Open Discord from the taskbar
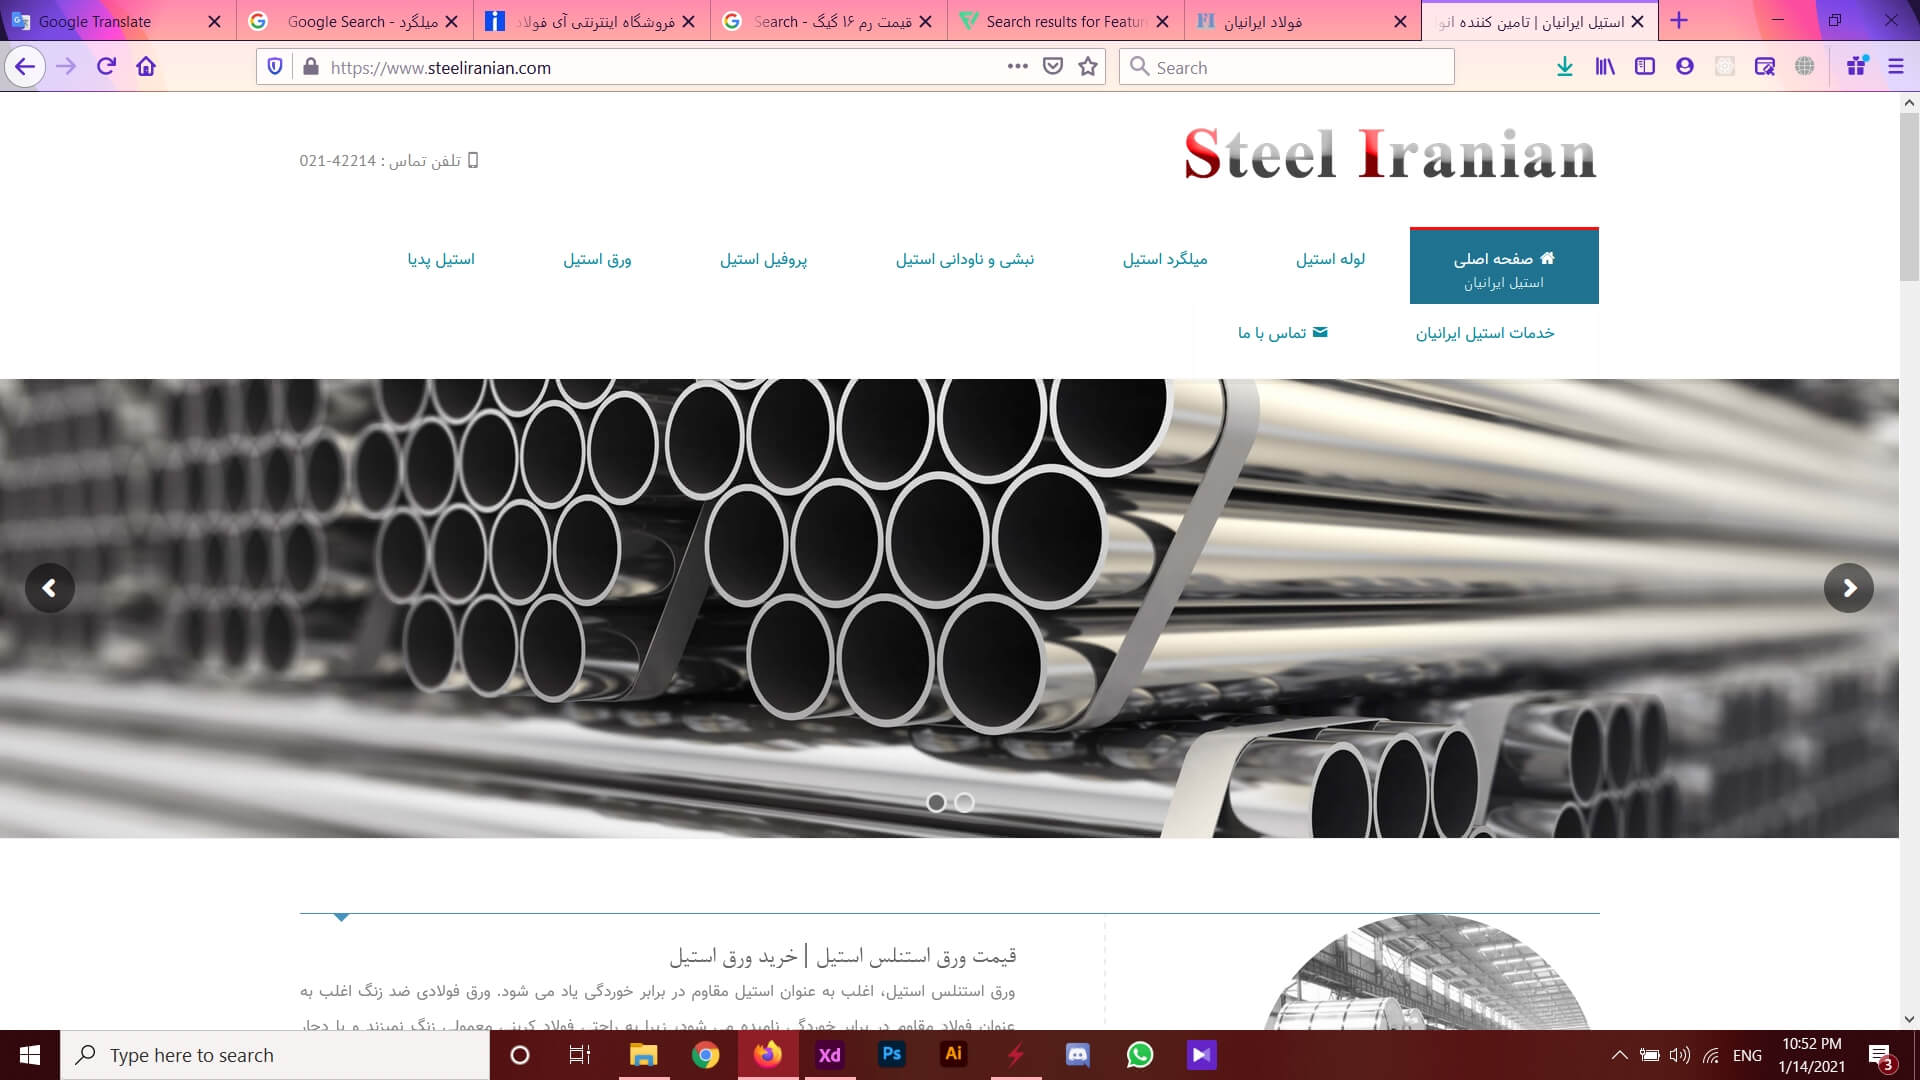 pos(1077,1054)
